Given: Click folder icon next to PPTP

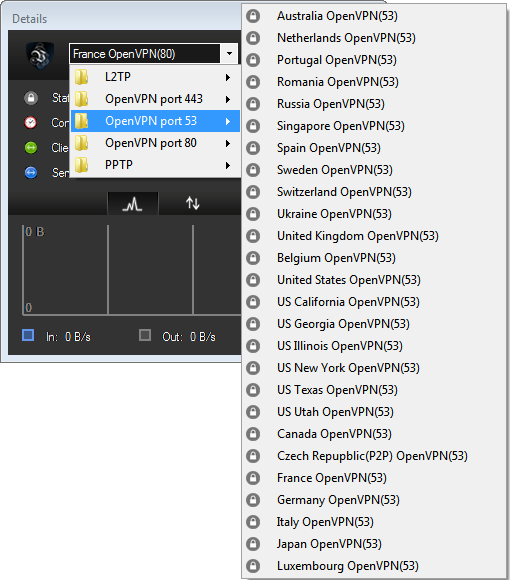Looking at the screenshot, I should click(81, 165).
